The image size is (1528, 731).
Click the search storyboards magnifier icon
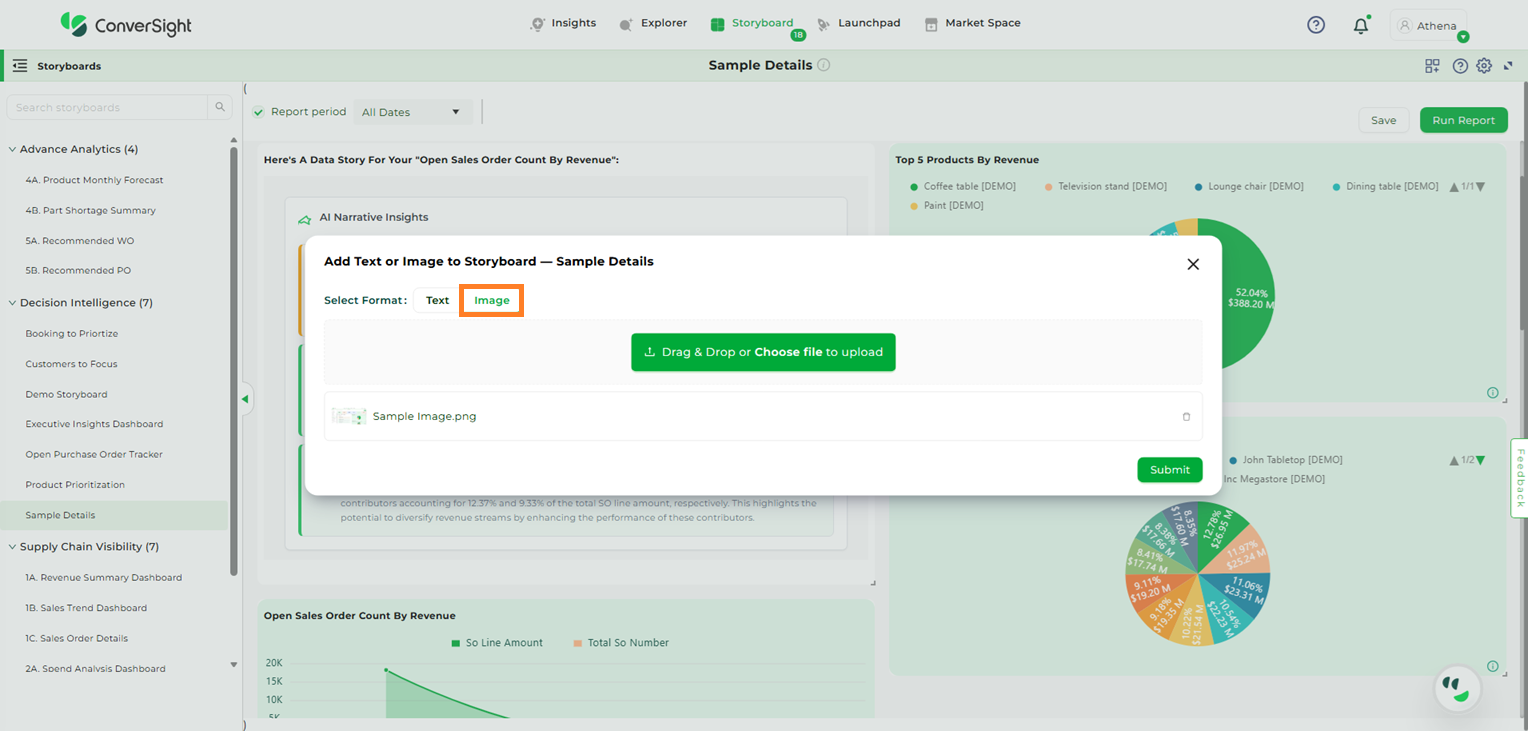tap(220, 108)
